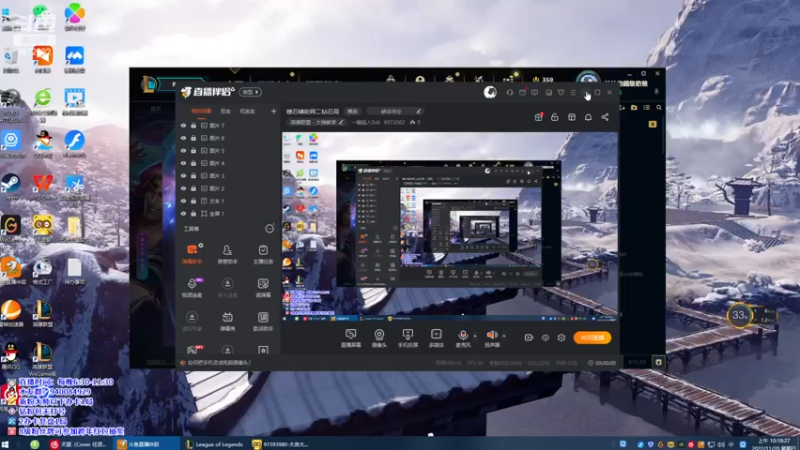Add 直播屏幕 screen capture source

point(351,338)
